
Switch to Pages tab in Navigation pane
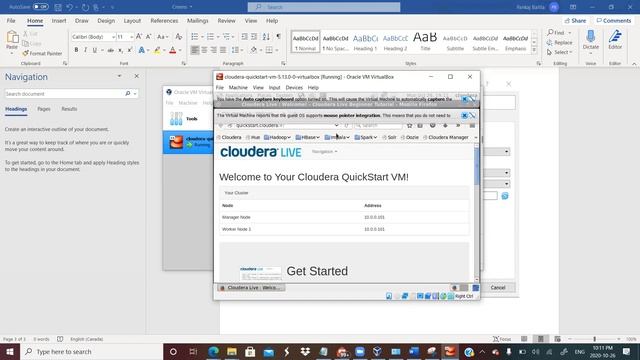tap(44, 109)
